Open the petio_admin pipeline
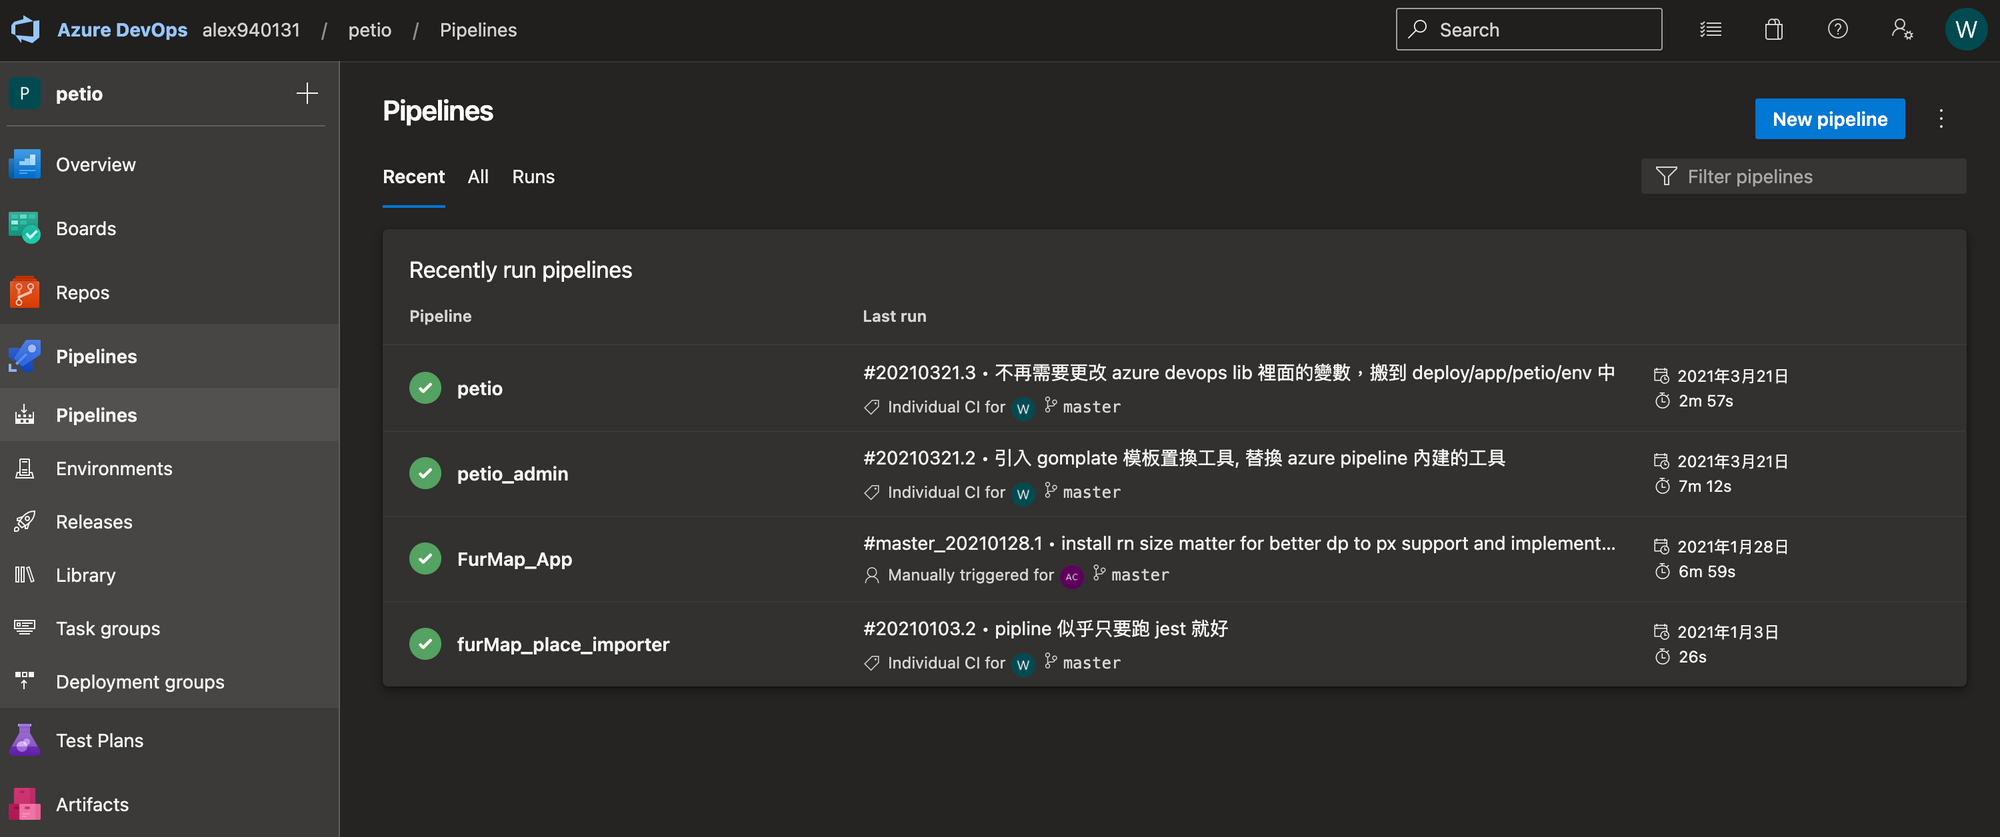The image size is (2000, 837). coord(512,473)
